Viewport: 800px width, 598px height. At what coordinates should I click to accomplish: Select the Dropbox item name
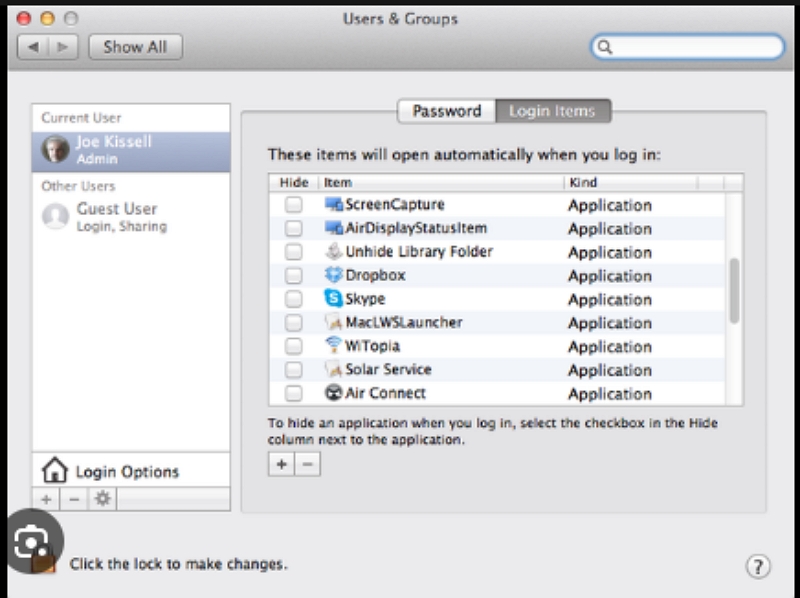click(x=376, y=275)
